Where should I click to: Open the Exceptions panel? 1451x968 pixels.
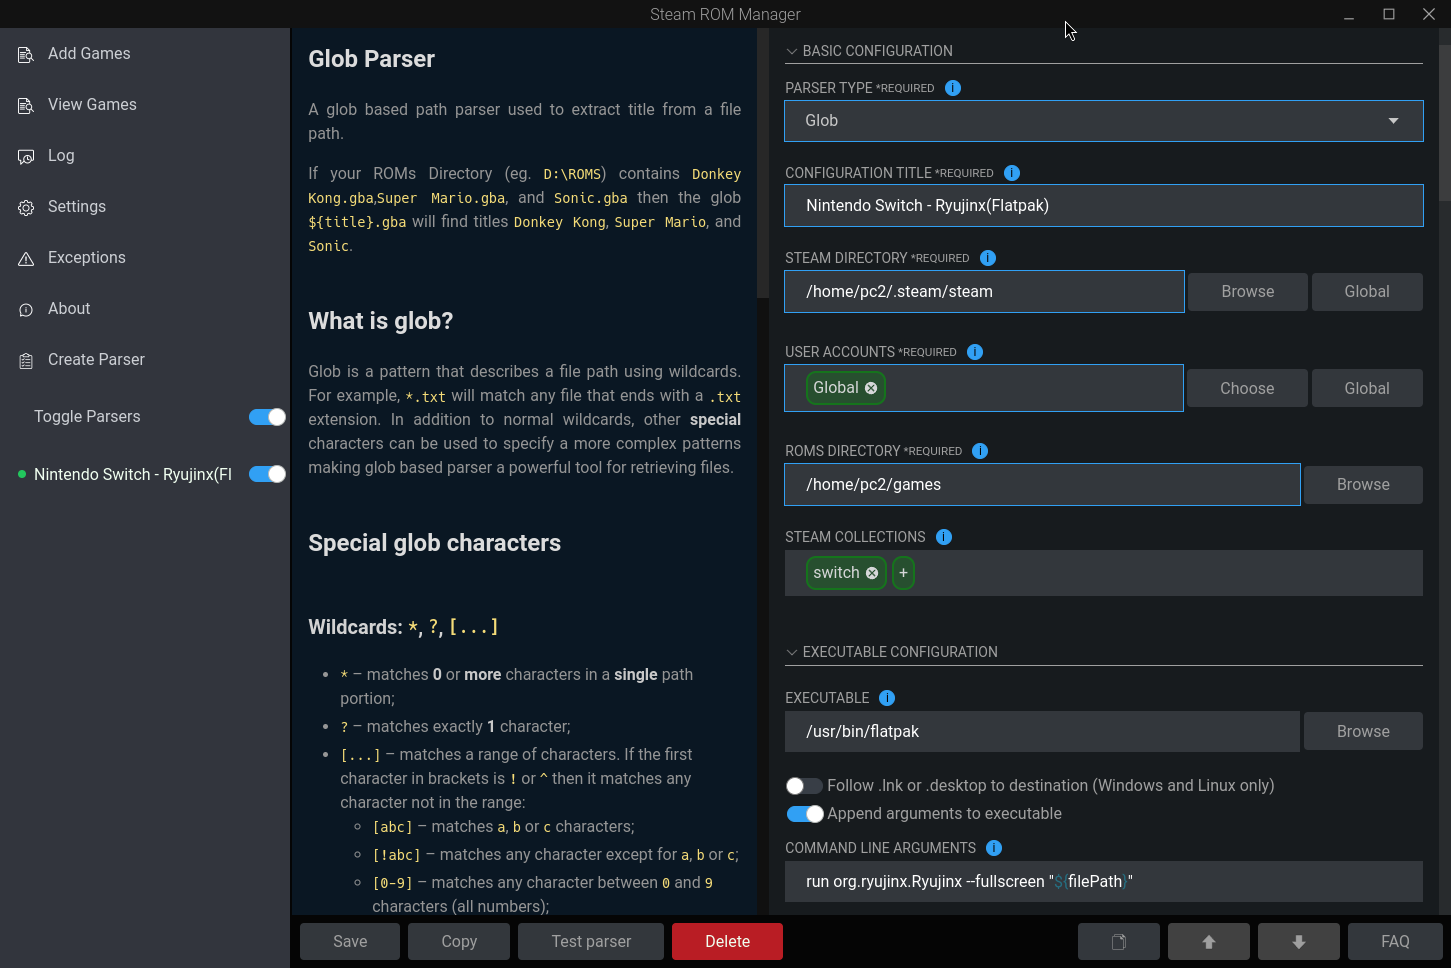click(x=25, y=258)
